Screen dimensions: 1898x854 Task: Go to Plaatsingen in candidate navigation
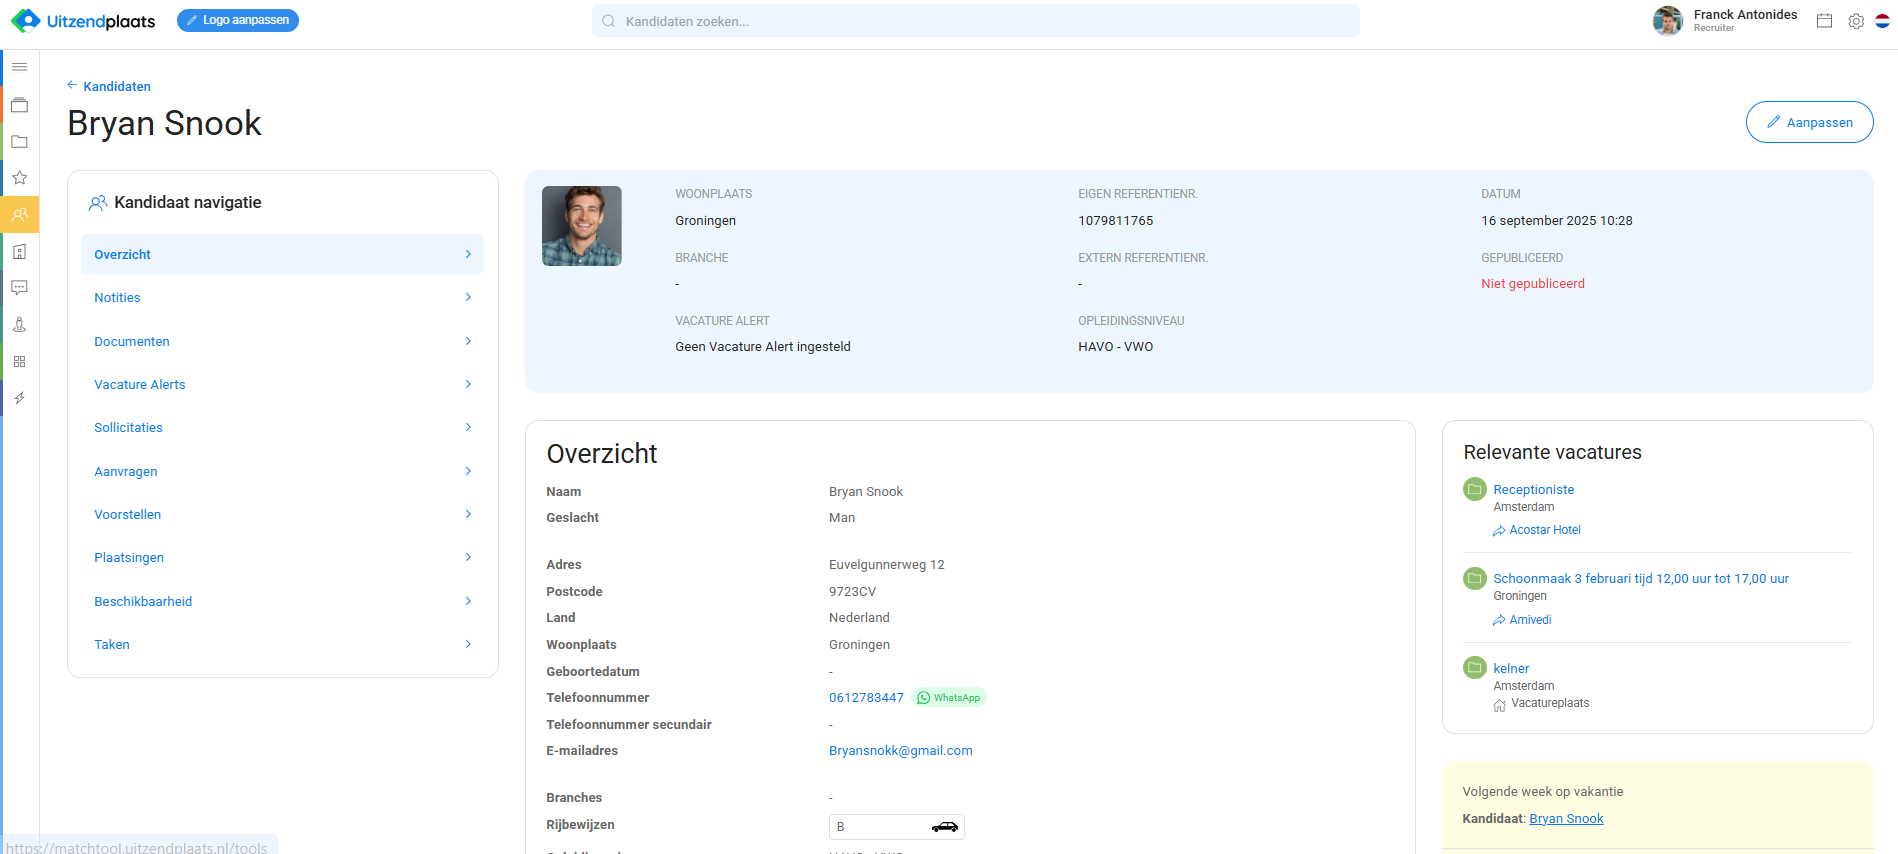pyautogui.click(x=129, y=557)
